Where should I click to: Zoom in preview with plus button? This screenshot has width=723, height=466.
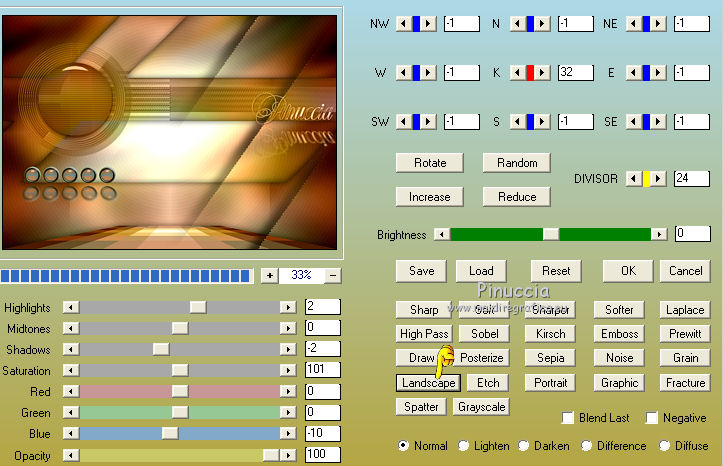270,276
